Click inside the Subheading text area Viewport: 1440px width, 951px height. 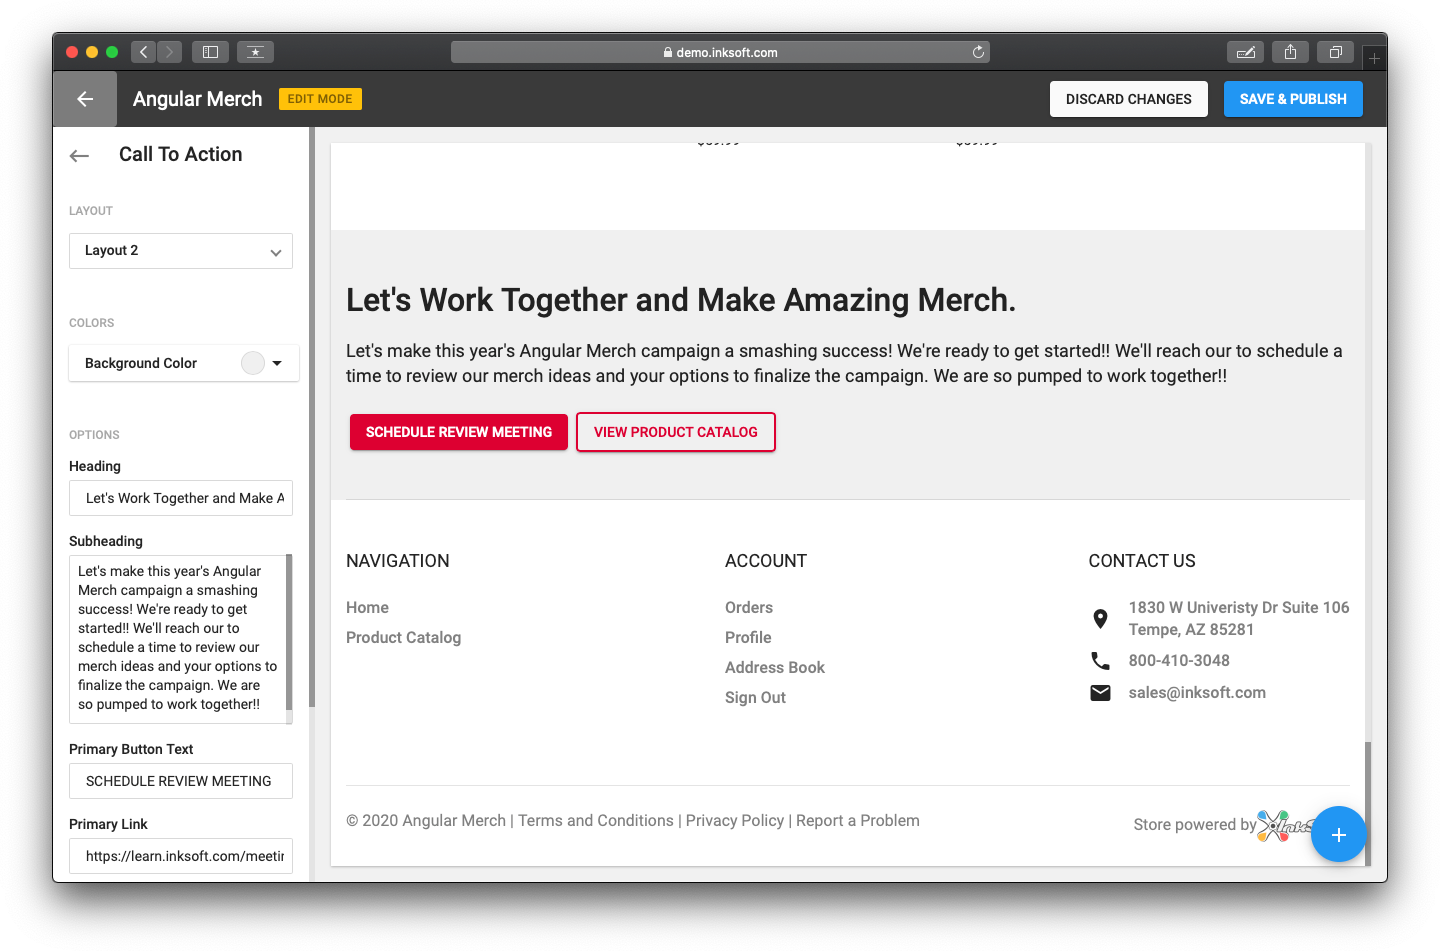(x=178, y=638)
